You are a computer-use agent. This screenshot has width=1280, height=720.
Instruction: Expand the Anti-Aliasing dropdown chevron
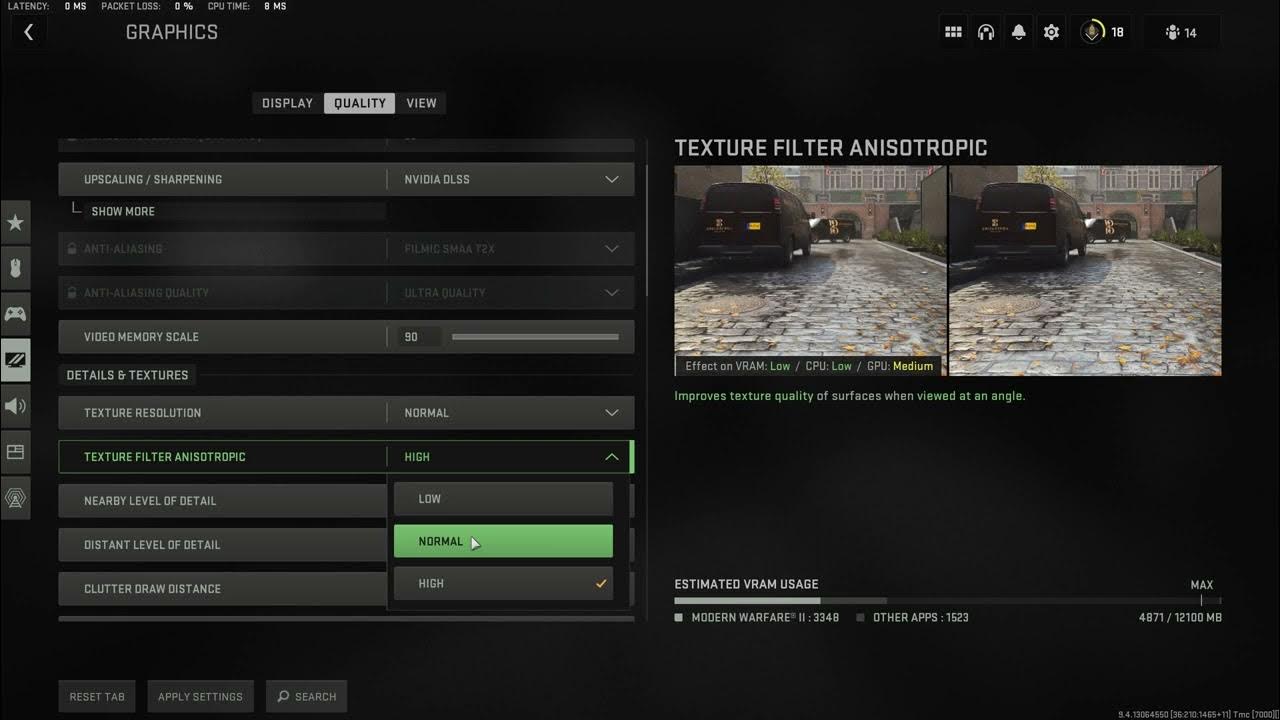coord(612,248)
